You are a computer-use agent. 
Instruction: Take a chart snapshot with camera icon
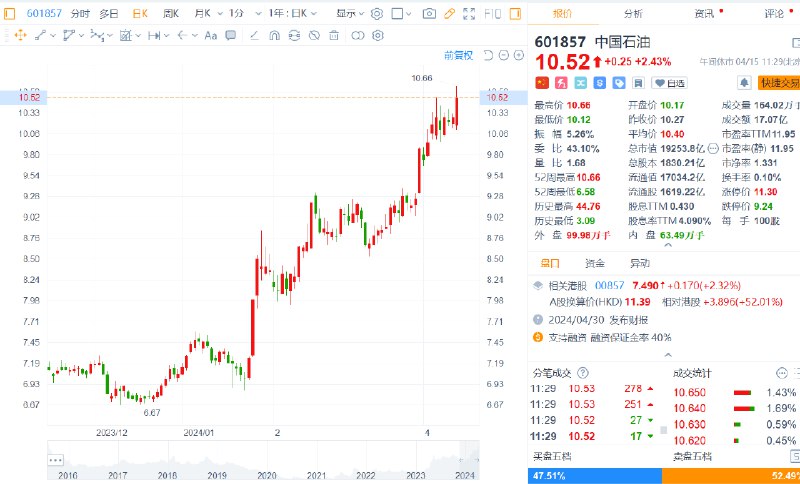429,14
